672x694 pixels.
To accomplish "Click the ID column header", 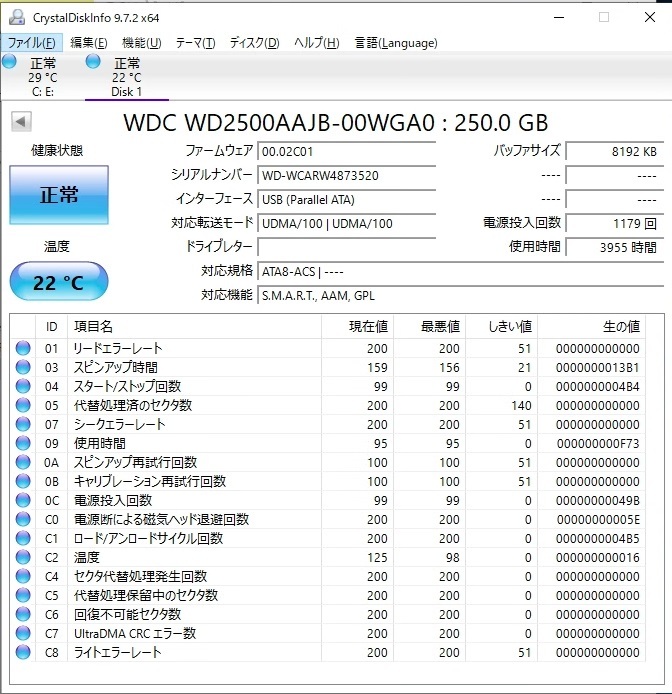I will pos(51,327).
